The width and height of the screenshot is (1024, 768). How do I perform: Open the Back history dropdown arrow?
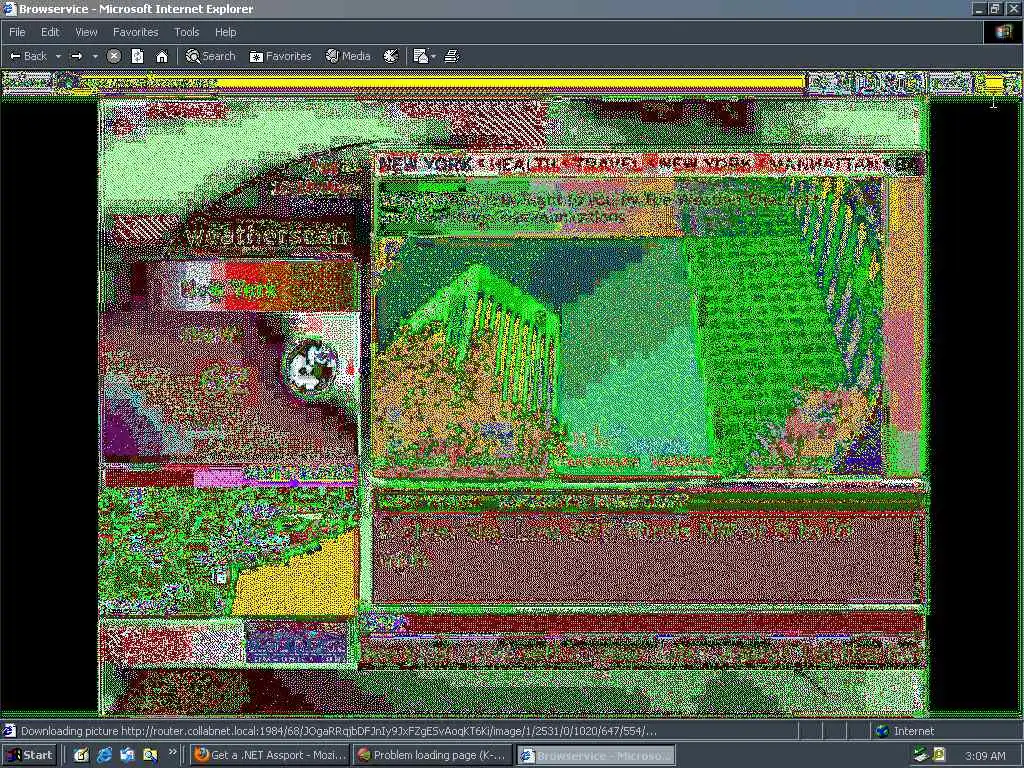[x=58, y=57]
